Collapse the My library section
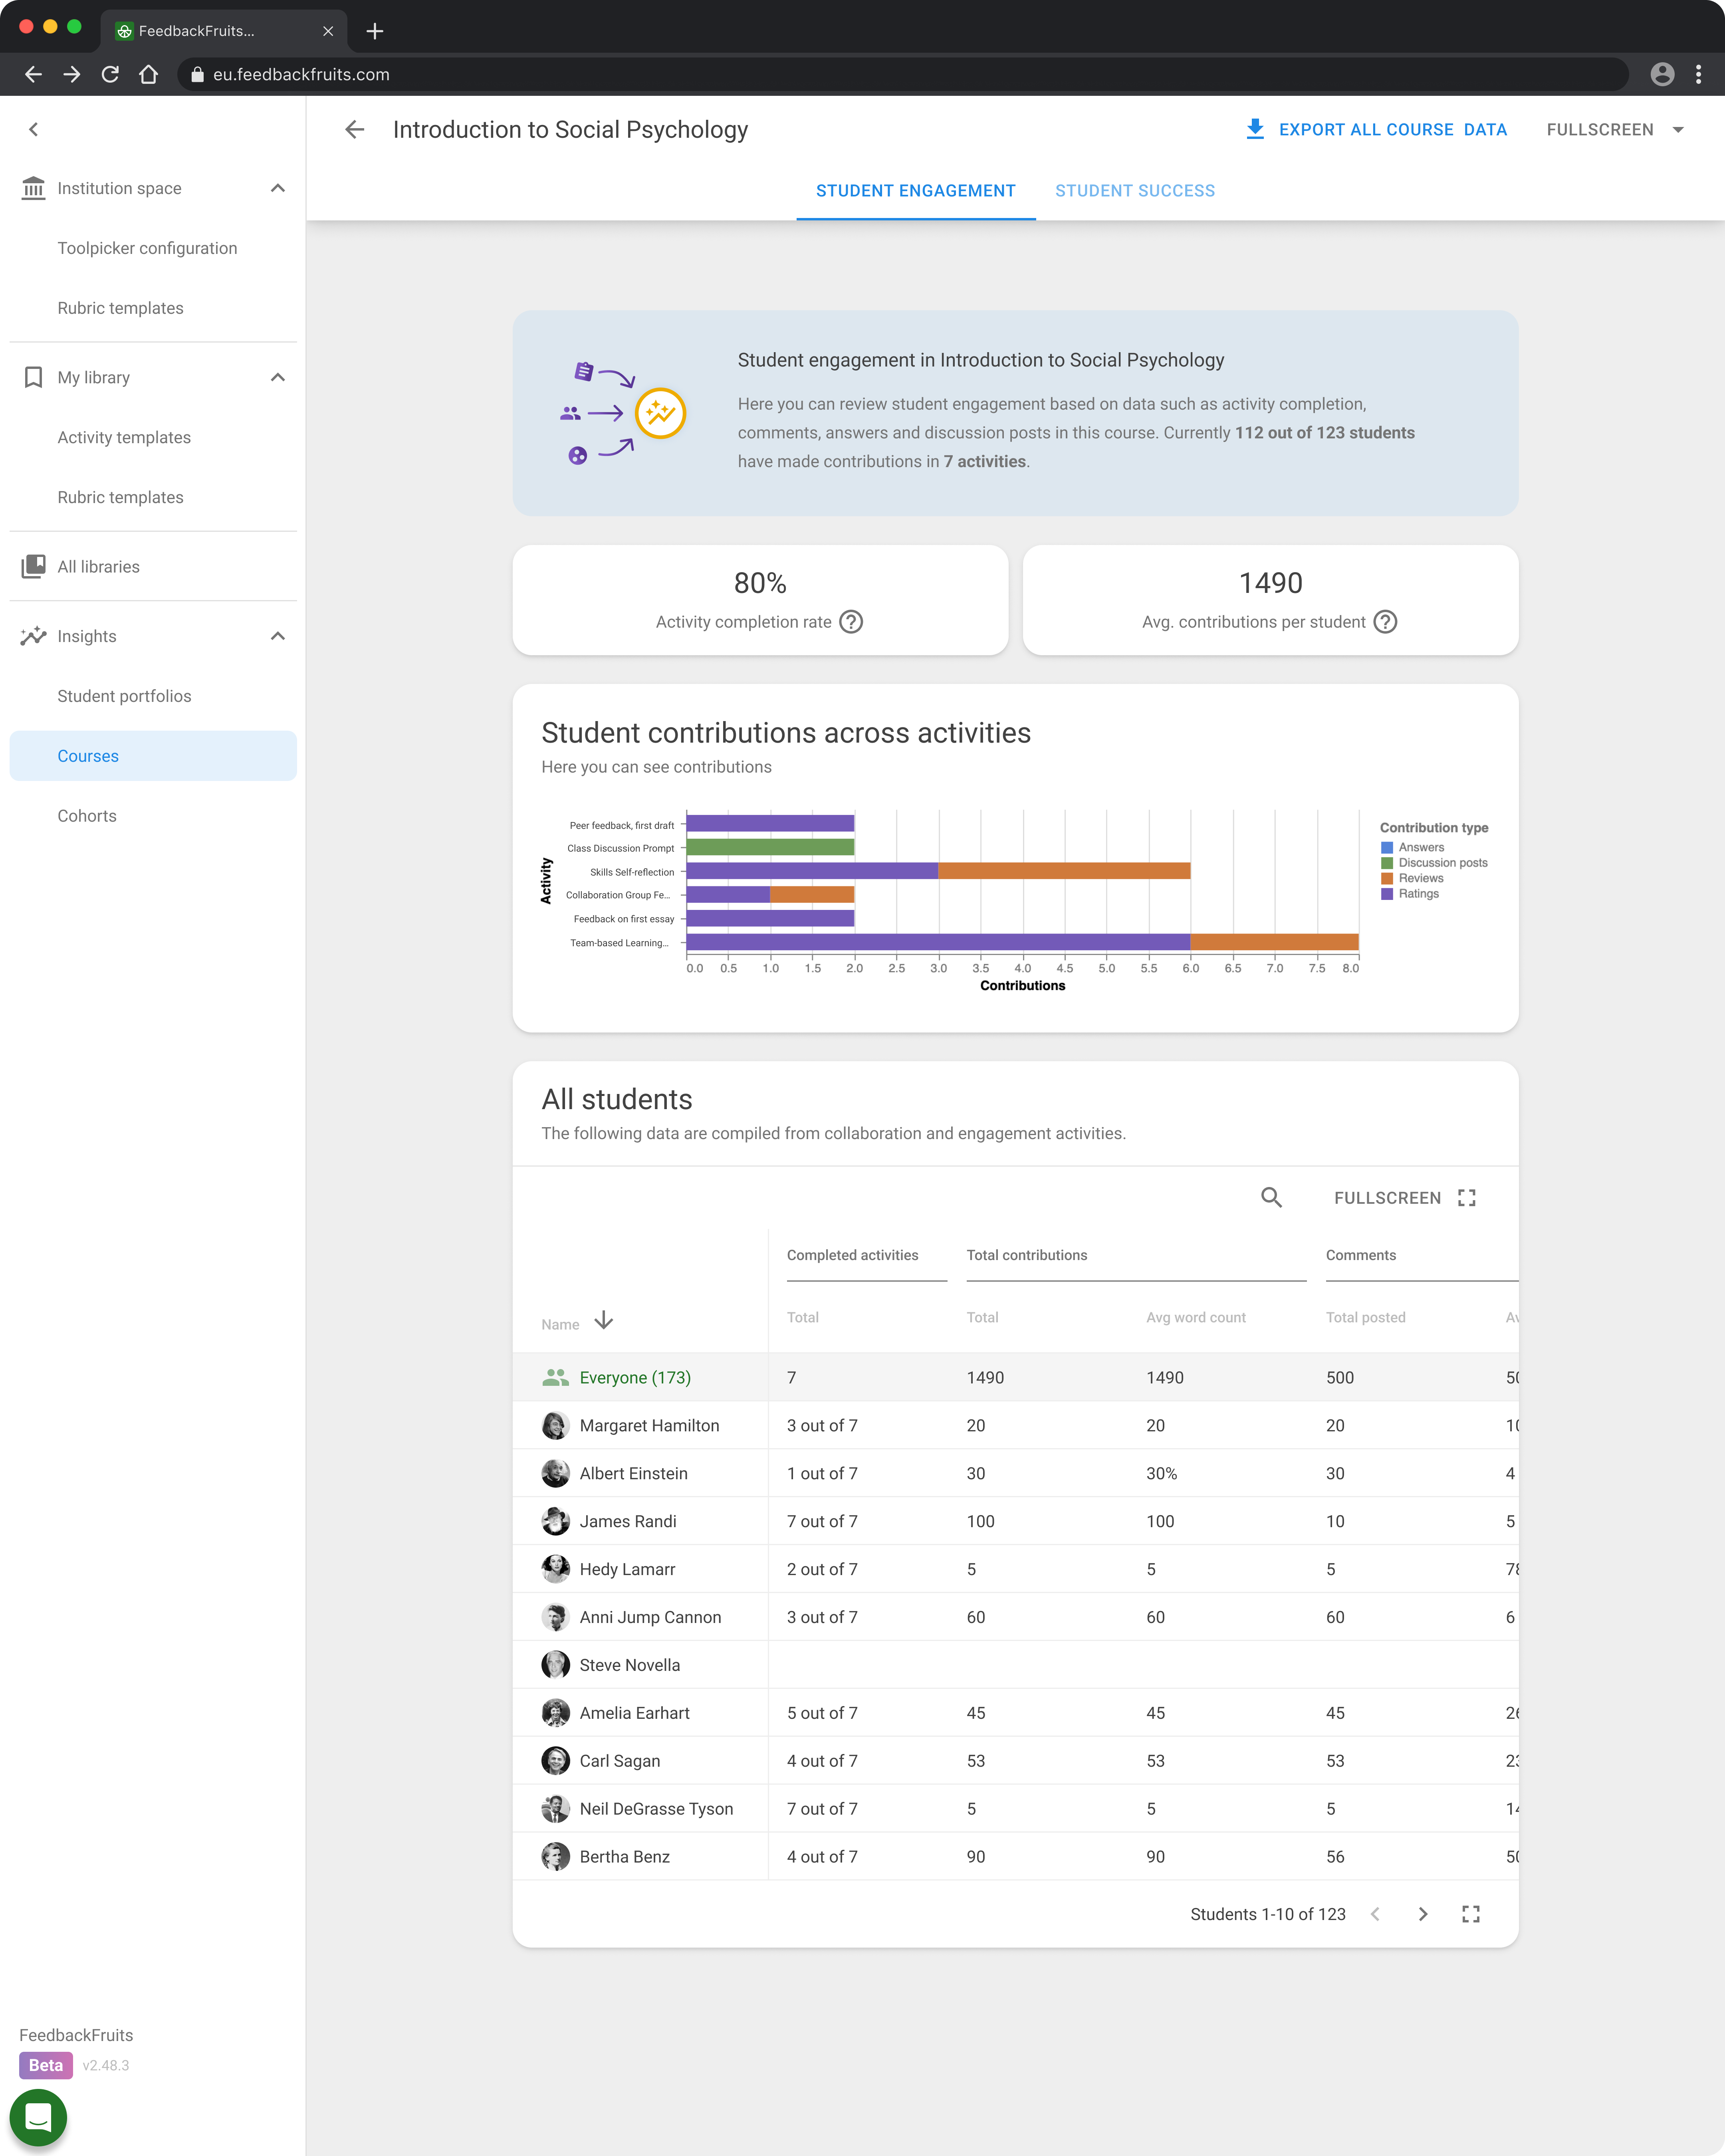This screenshot has width=1725, height=2156. pyautogui.click(x=278, y=377)
